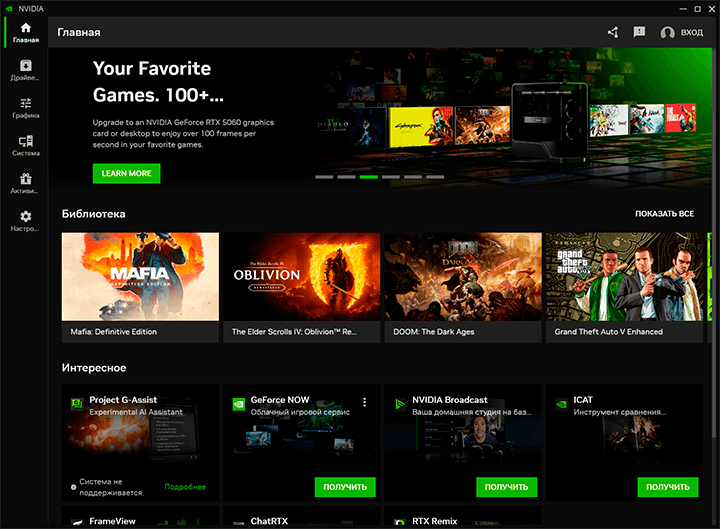Open the ChatRTX card
The image size is (720, 529).
click(302, 516)
